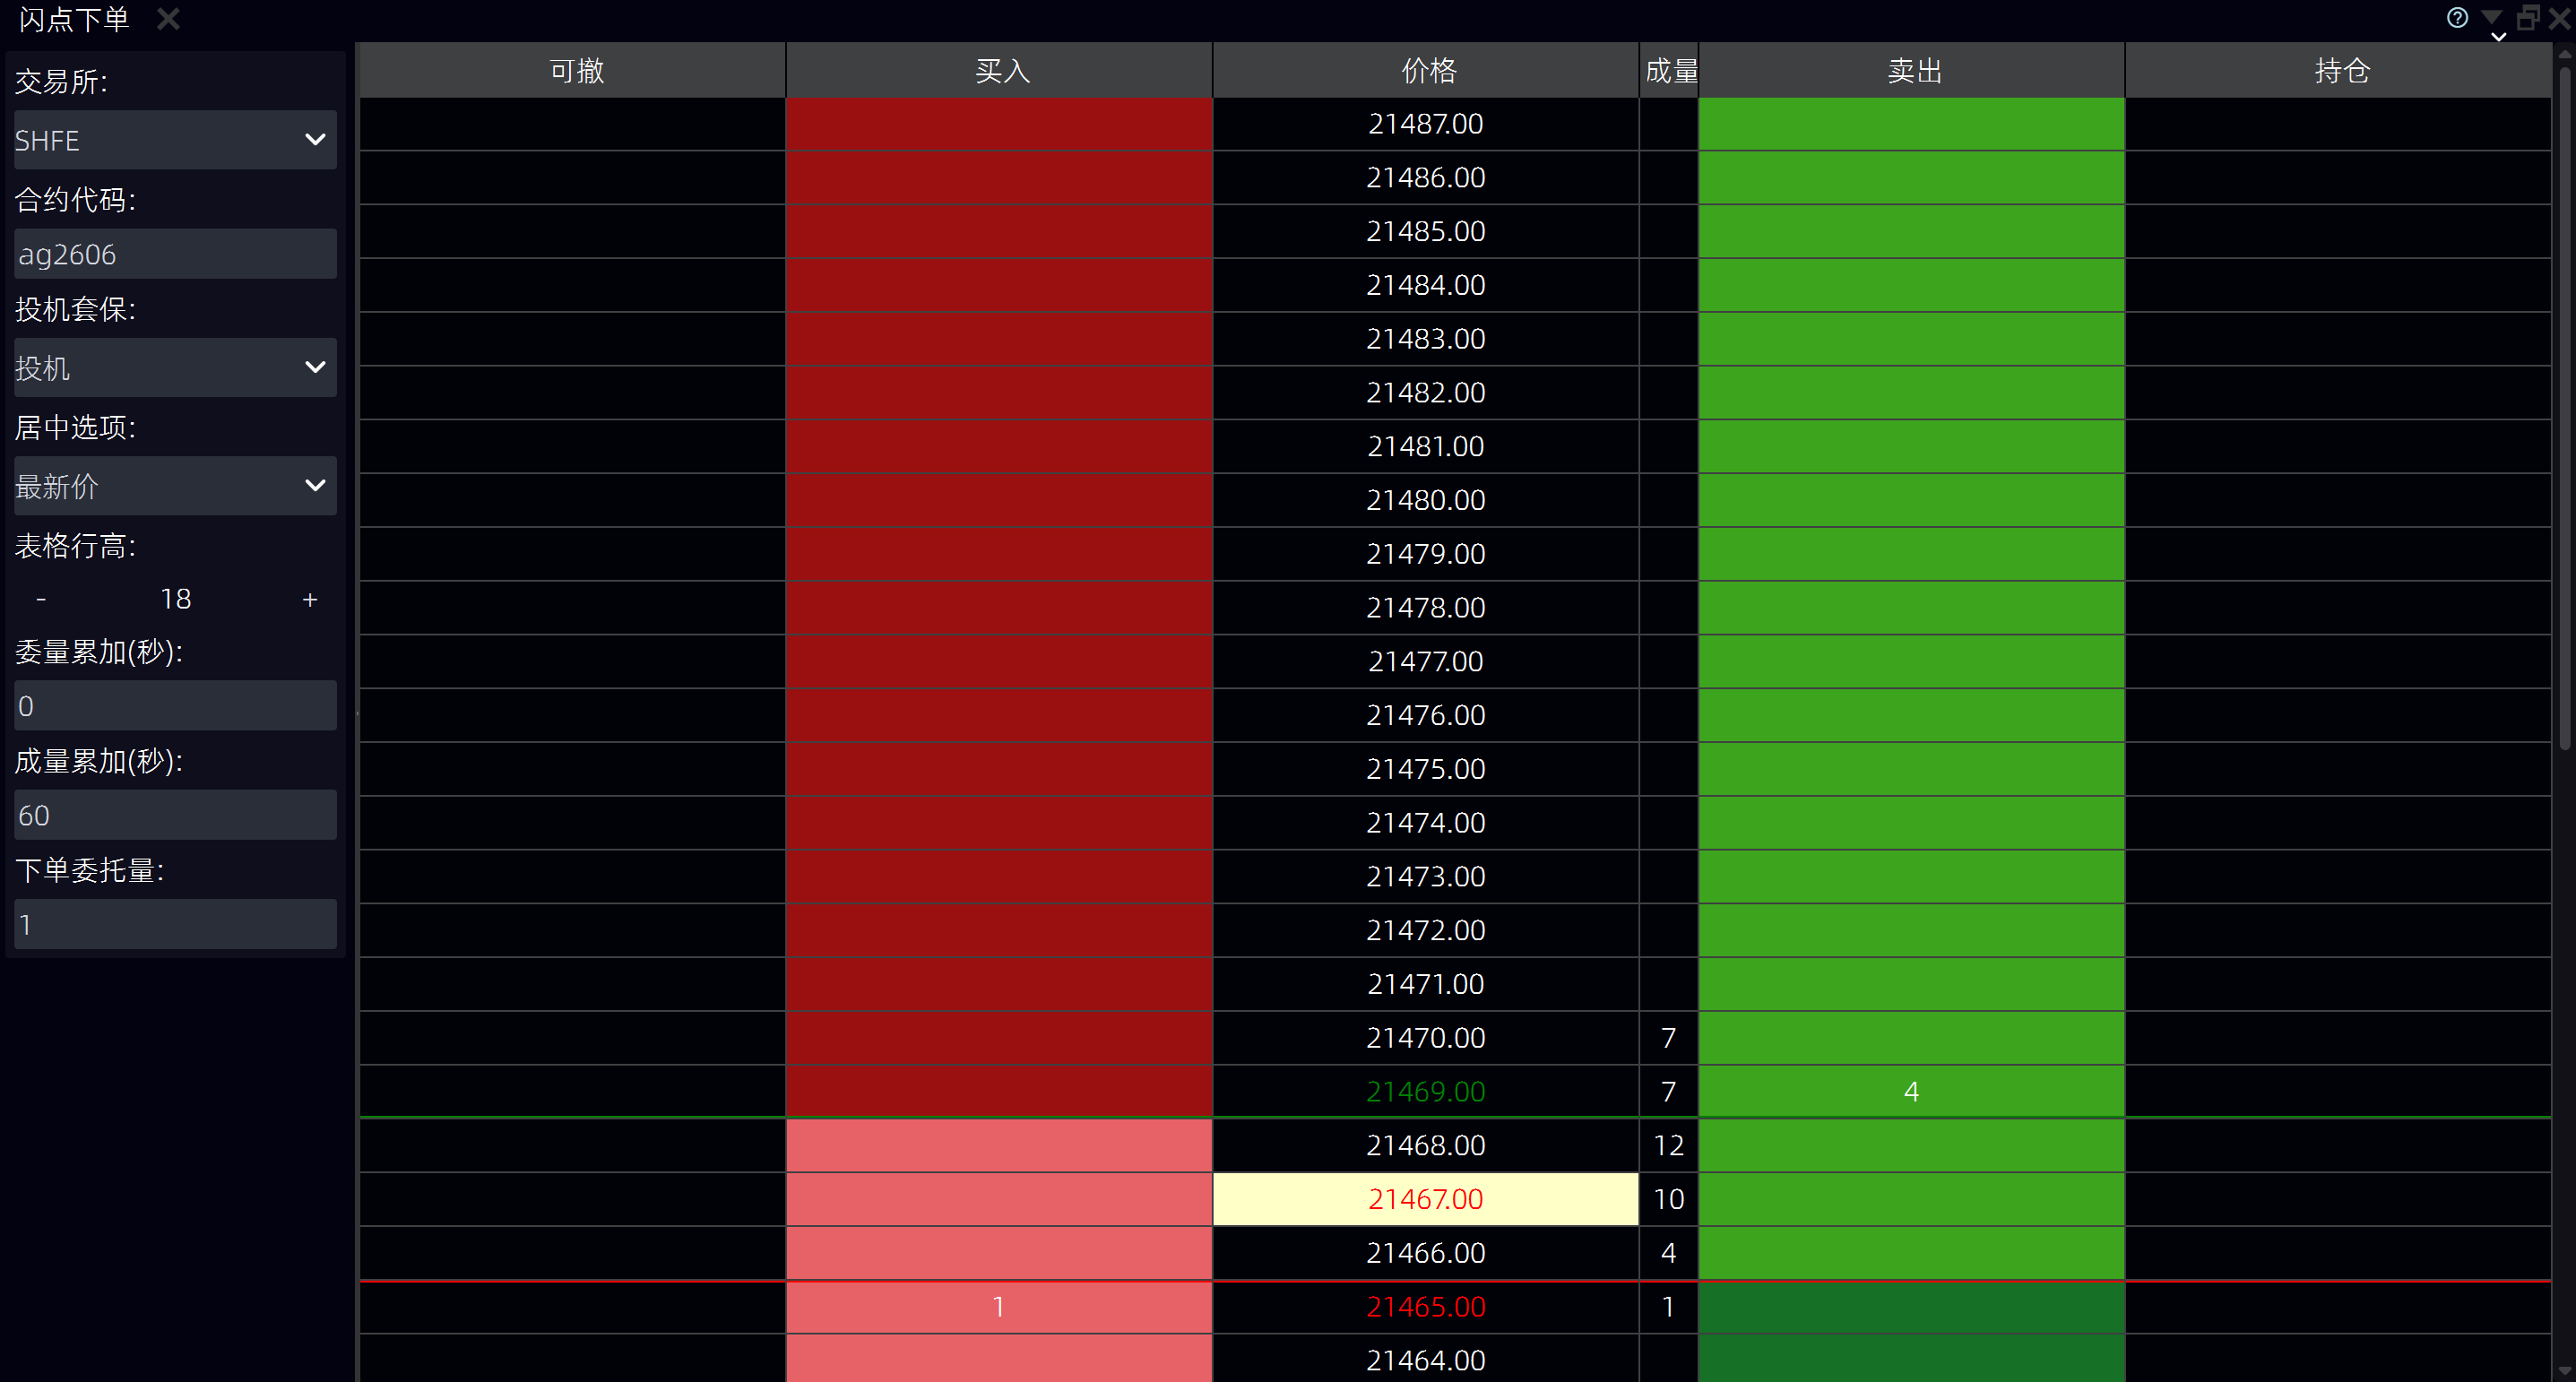Click buy cell showing 1 at 21465.00
The image size is (2576, 1382).
point(998,1307)
